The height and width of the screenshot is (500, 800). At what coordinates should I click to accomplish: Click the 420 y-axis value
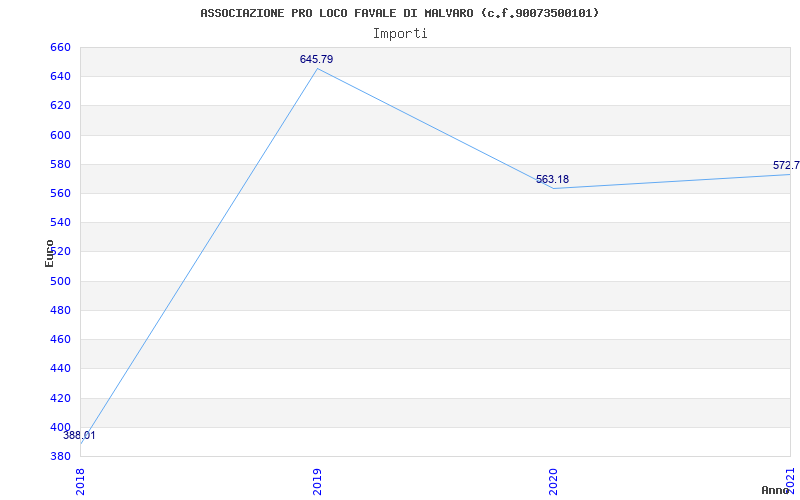pos(60,398)
